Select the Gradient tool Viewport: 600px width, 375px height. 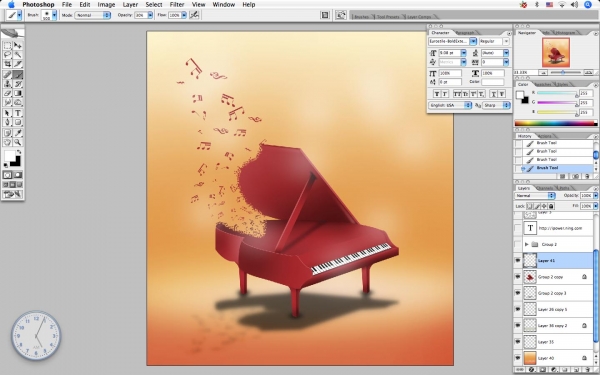(18, 93)
